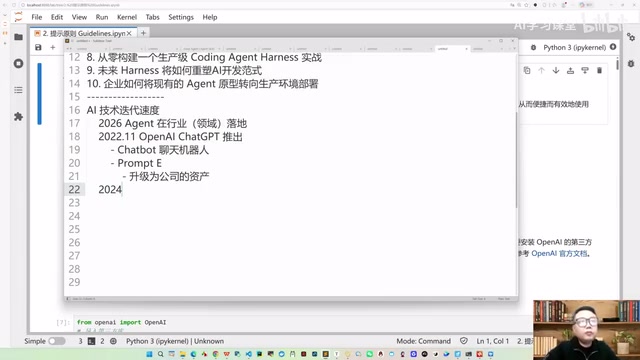The height and width of the screenshot is (360, 640).
Task: Open the OpenAI 官方文档 link
Action: 560,253
